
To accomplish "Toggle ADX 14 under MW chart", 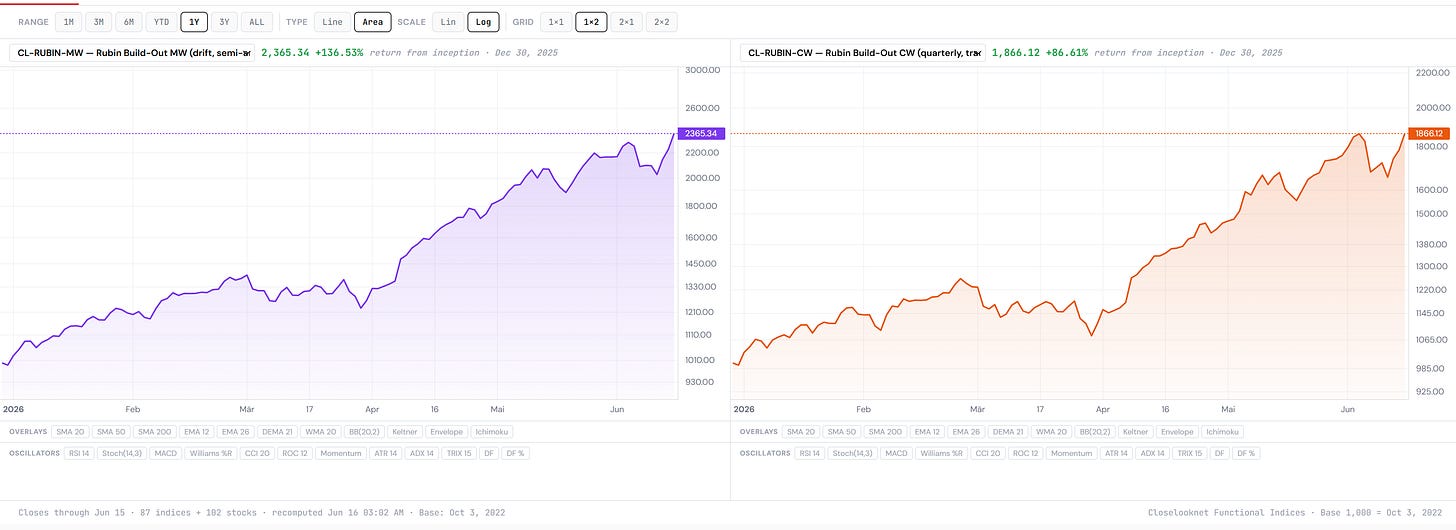I will click(422, 453).
